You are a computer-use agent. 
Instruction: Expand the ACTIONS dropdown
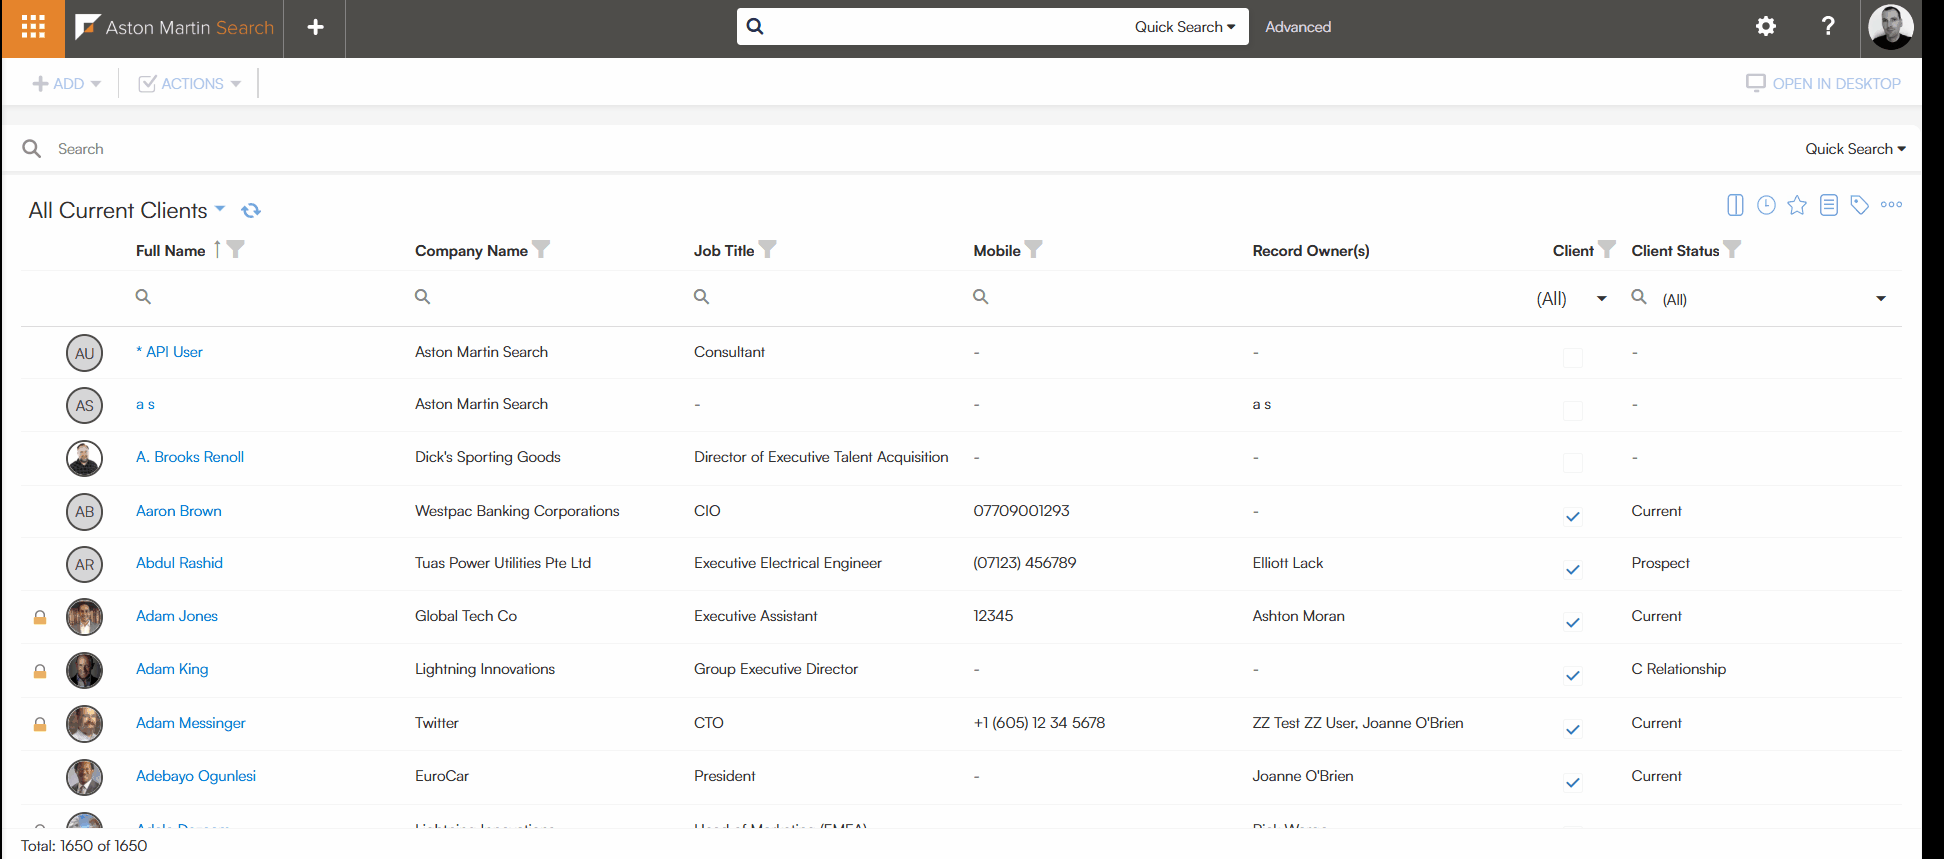(x=189, y=84)
